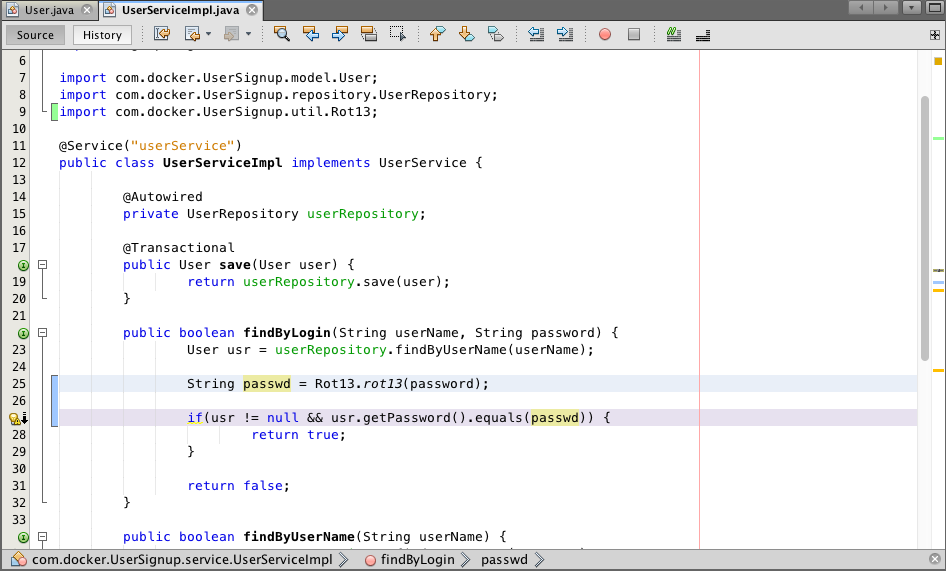Click the Comment code toolbar icon
Screen dimensions: 946x571
(x=674, y=34)
